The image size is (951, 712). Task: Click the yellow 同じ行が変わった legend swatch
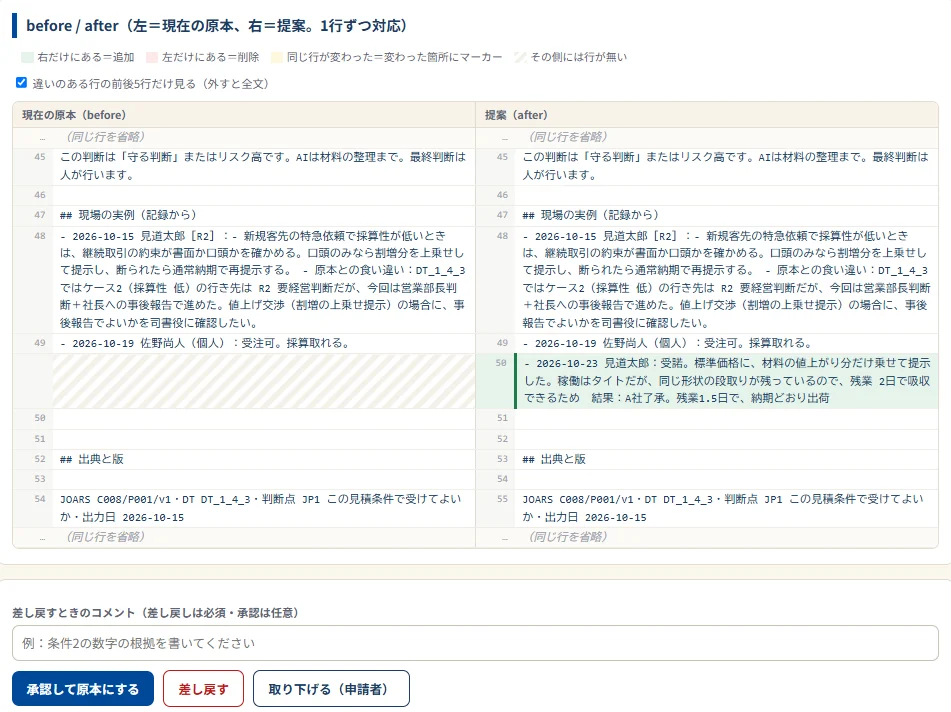click(x=277, y=57)
